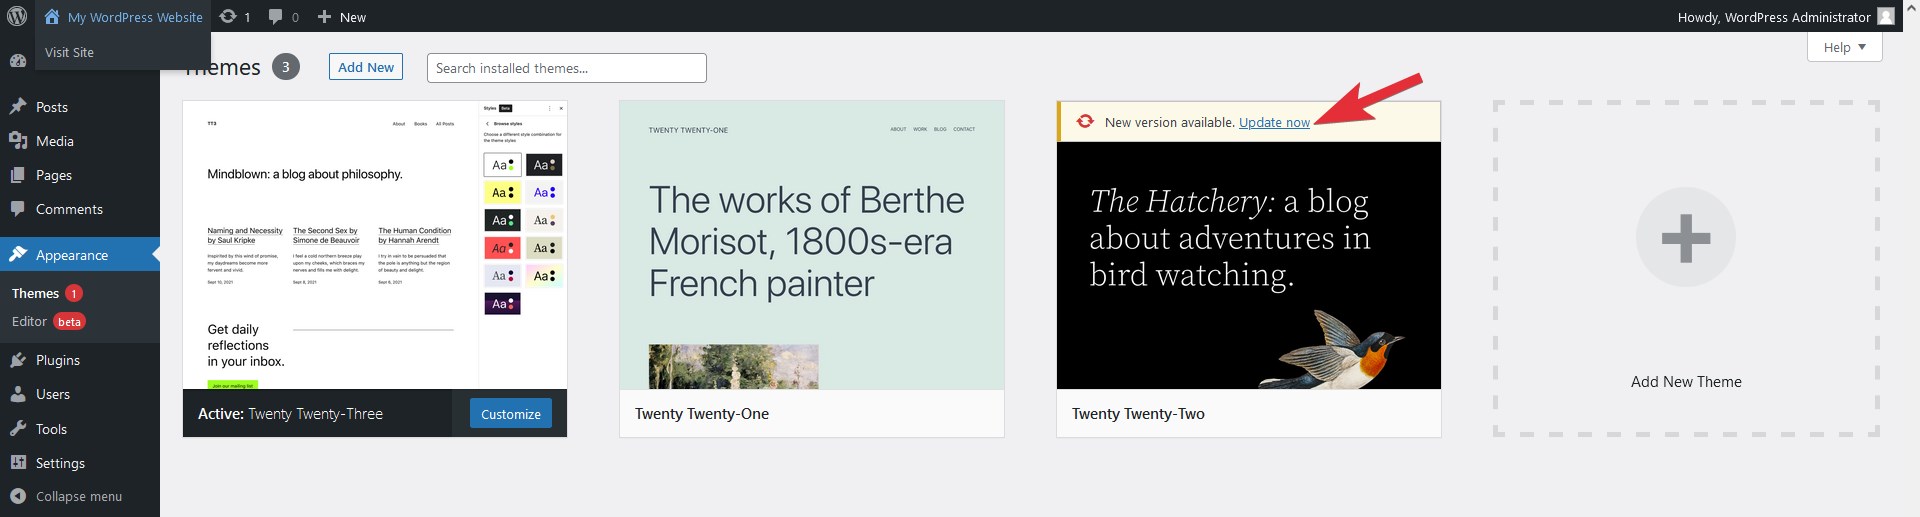Open the Tools menu

click(80, 429)
